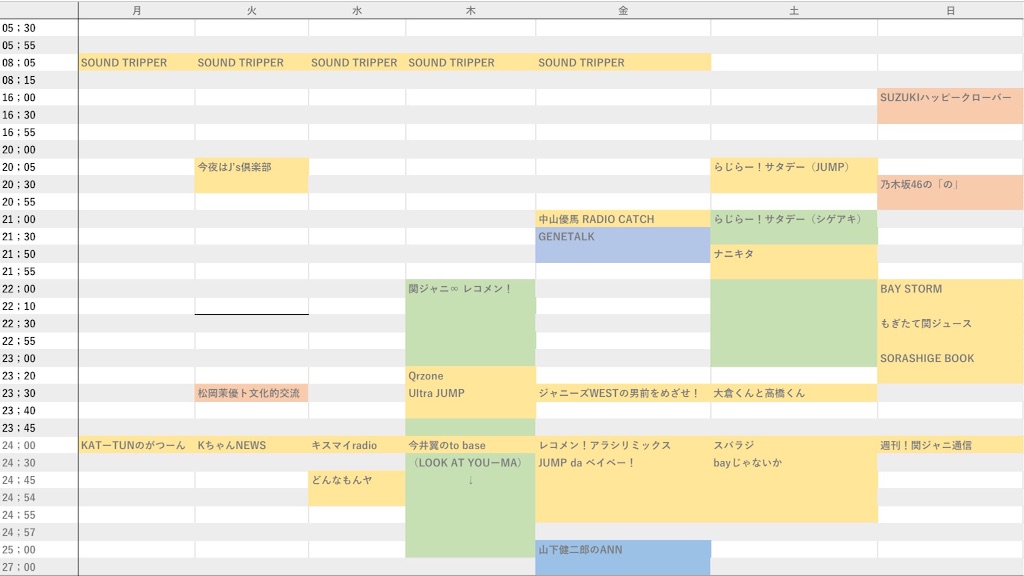
Task: Click the Qrzone cell
Action: 470,376
